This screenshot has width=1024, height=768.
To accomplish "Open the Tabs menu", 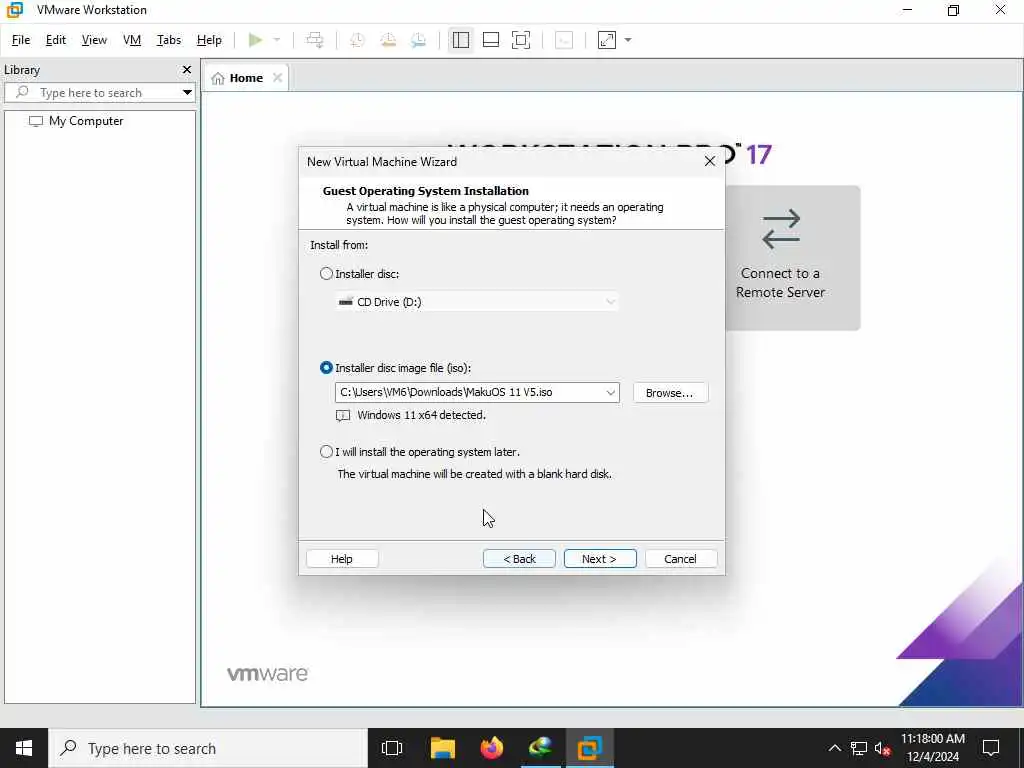I will tap(168, 40).
